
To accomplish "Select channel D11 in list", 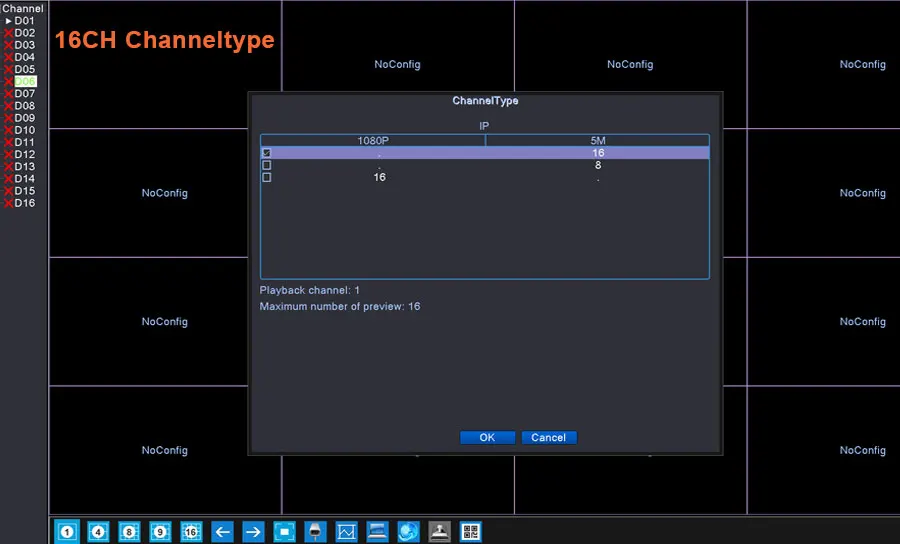I will [x=24, y=142].
